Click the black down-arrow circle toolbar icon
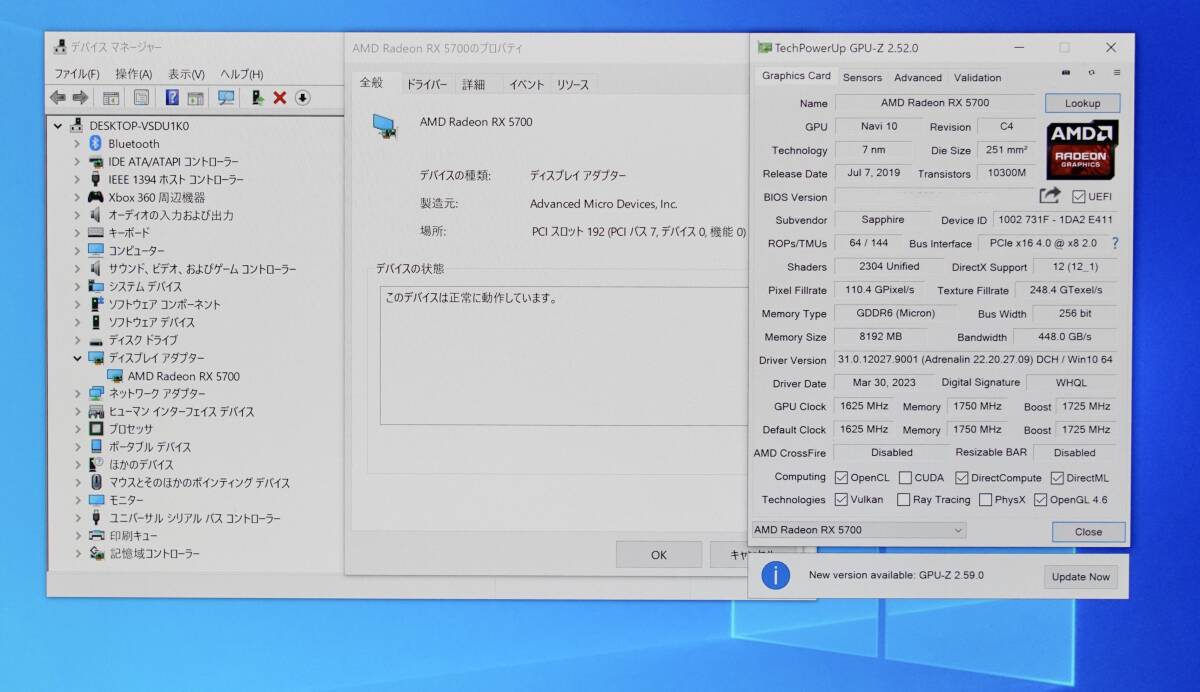The height and width of the screenshot is (692, 1200). coord(303,97)
